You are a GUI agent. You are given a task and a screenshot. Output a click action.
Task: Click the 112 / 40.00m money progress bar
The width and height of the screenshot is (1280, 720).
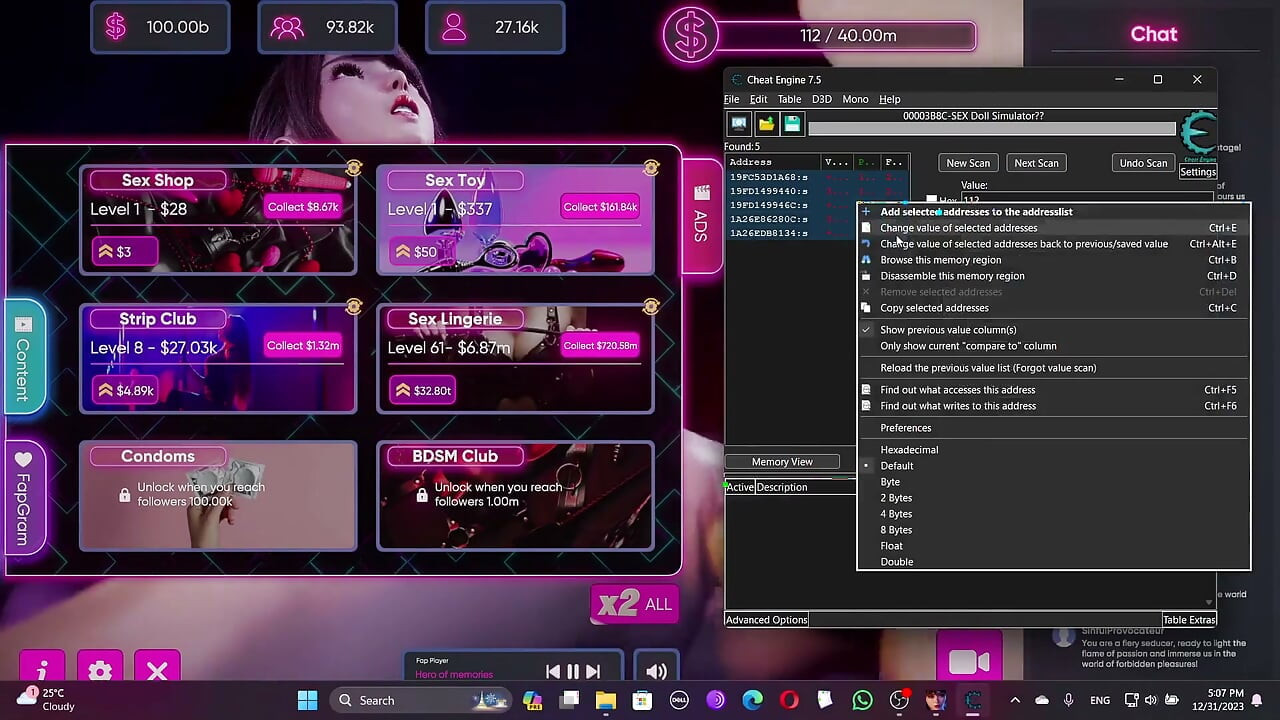point(847,36)
